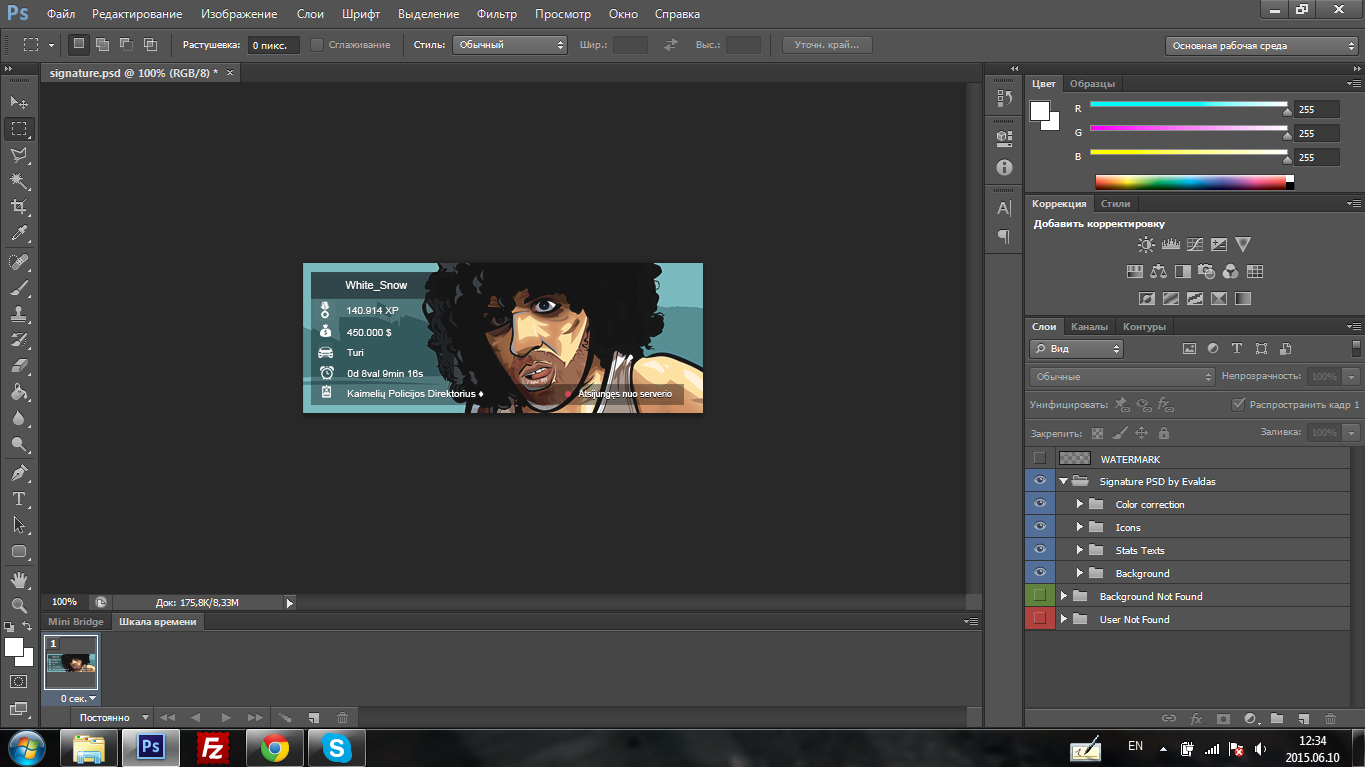The image size is (1365, 767).
Task: Click the Растушевка input field
Action: pos(273,45)
